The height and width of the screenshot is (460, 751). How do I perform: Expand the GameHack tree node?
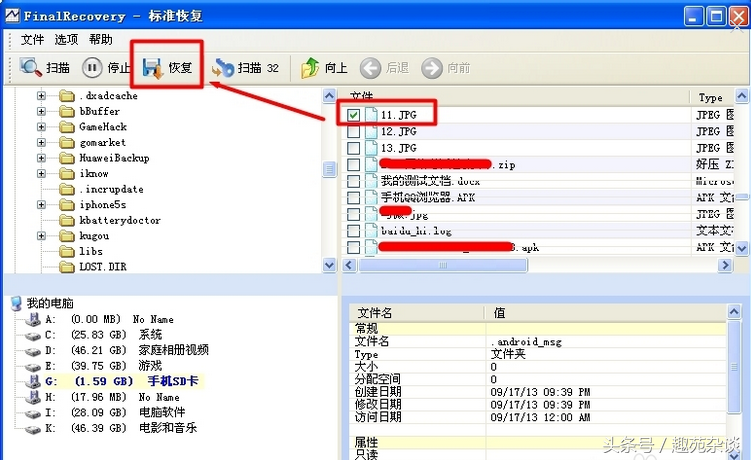41,127
